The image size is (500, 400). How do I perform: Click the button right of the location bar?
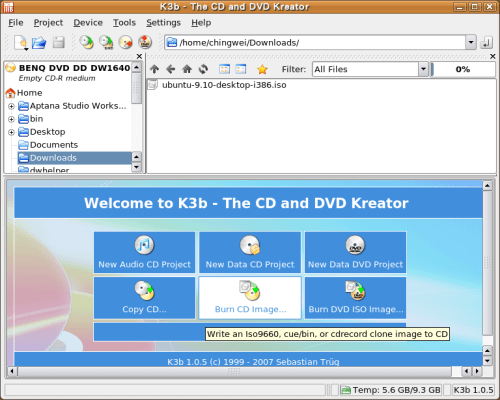pos(487,43)
